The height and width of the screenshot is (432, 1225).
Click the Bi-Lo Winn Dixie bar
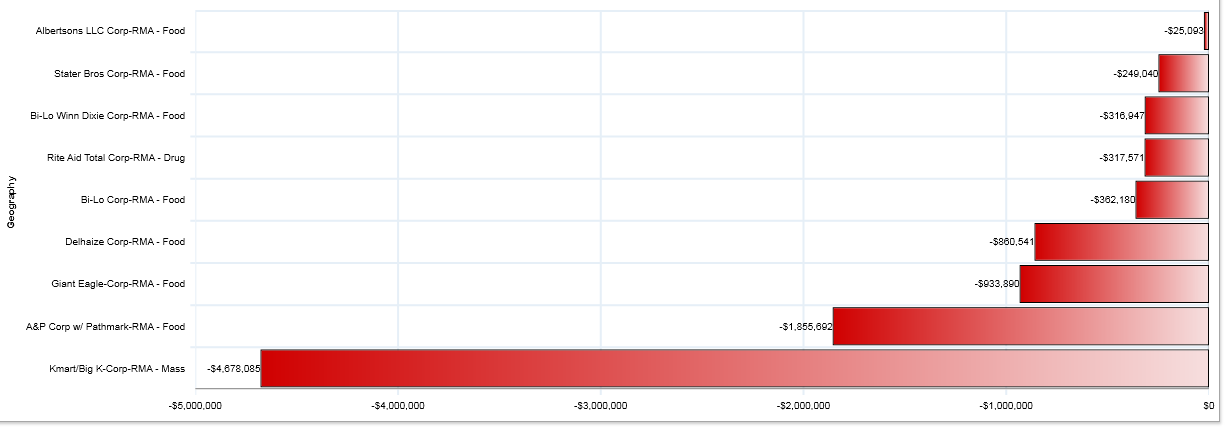point(1176,116)
